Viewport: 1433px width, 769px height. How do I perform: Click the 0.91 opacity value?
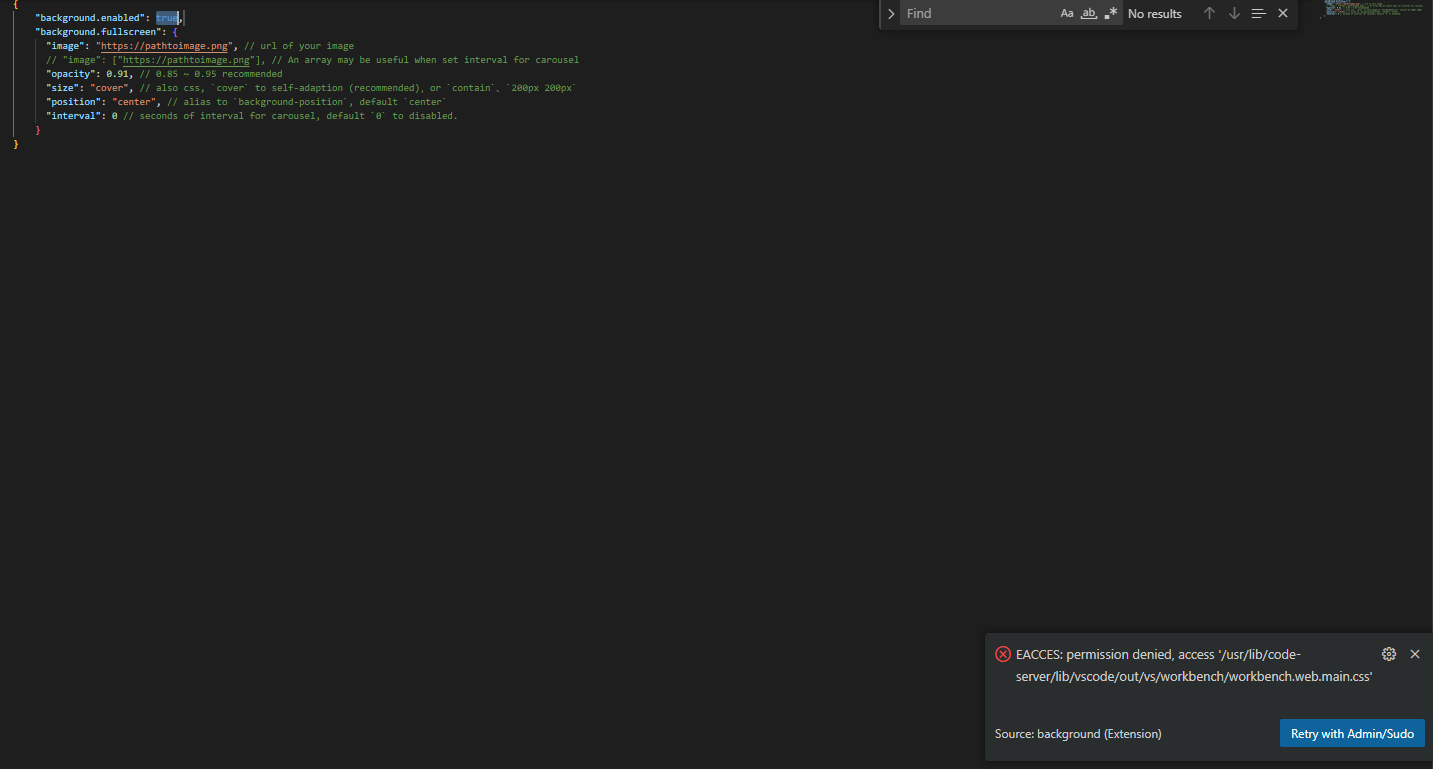click(x=118, y=74)
